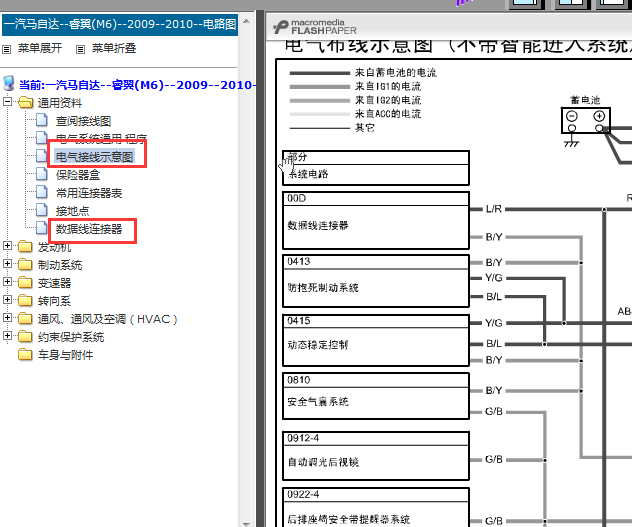Click the document icon for 保险器盒
632x527 pixels.
tap(42, 173)
